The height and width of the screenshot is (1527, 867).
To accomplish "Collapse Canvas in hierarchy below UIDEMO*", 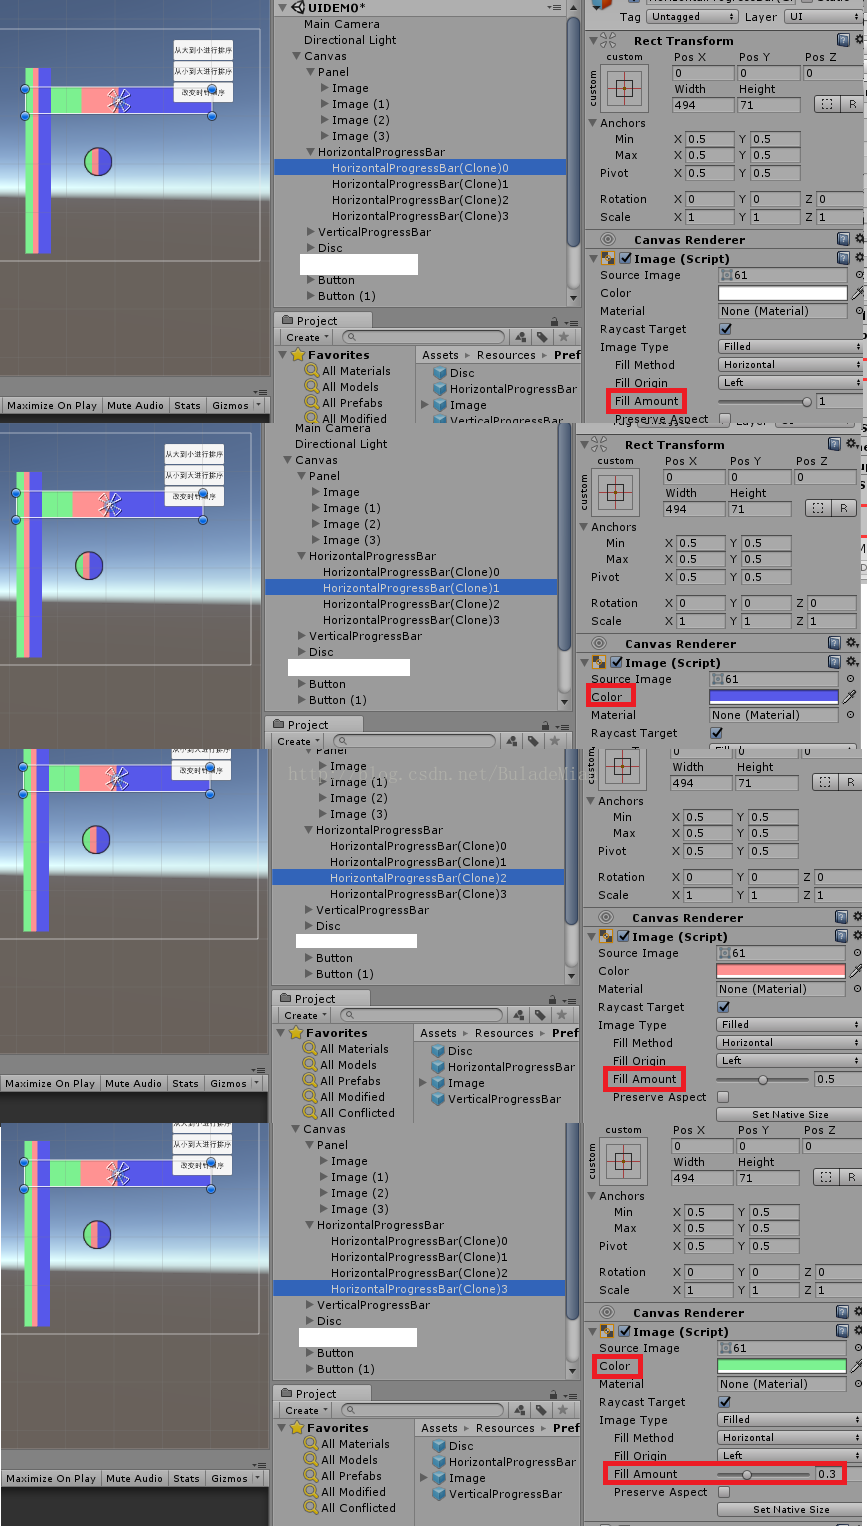I will pyautogui.click(x=297, y=56).
